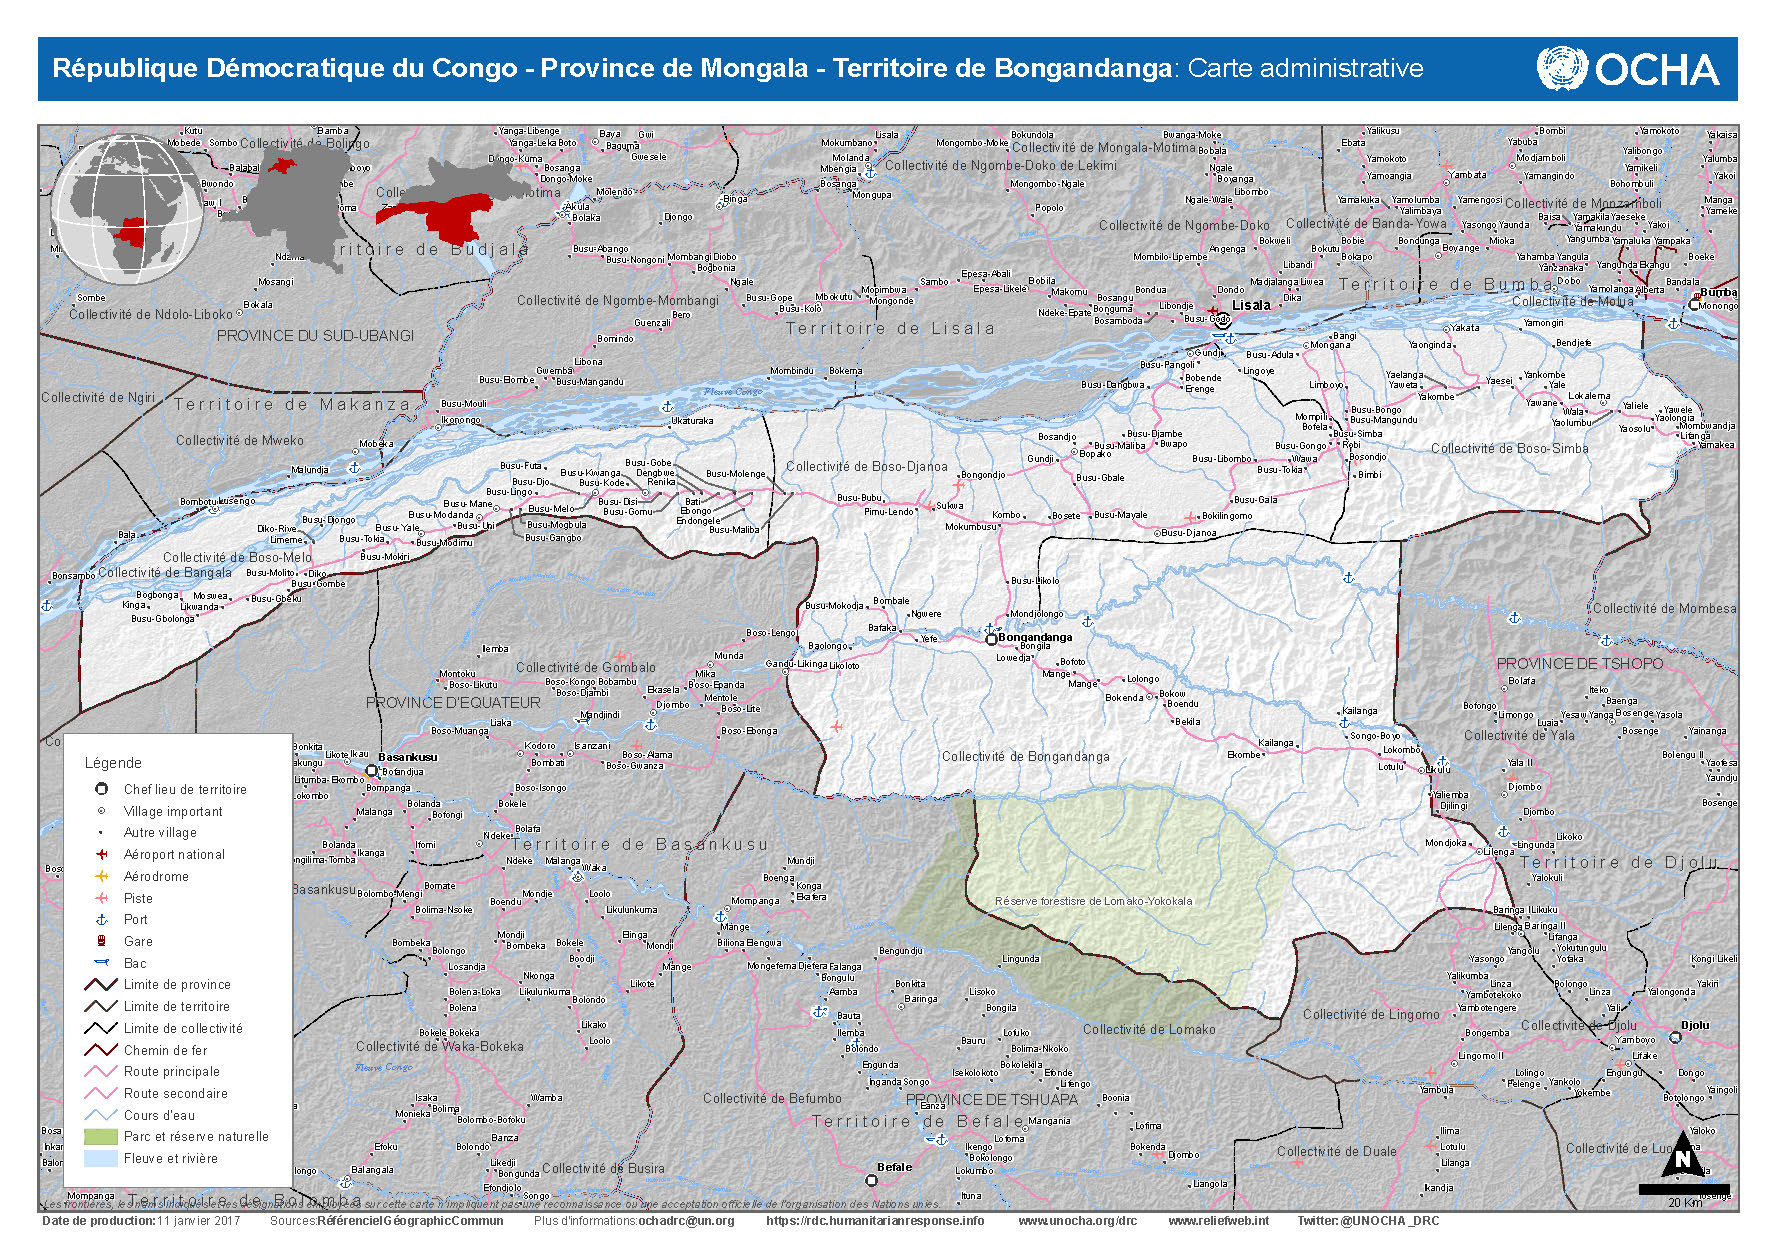Click the Date de production text

pyautogui.click(x=141, y=1221)
